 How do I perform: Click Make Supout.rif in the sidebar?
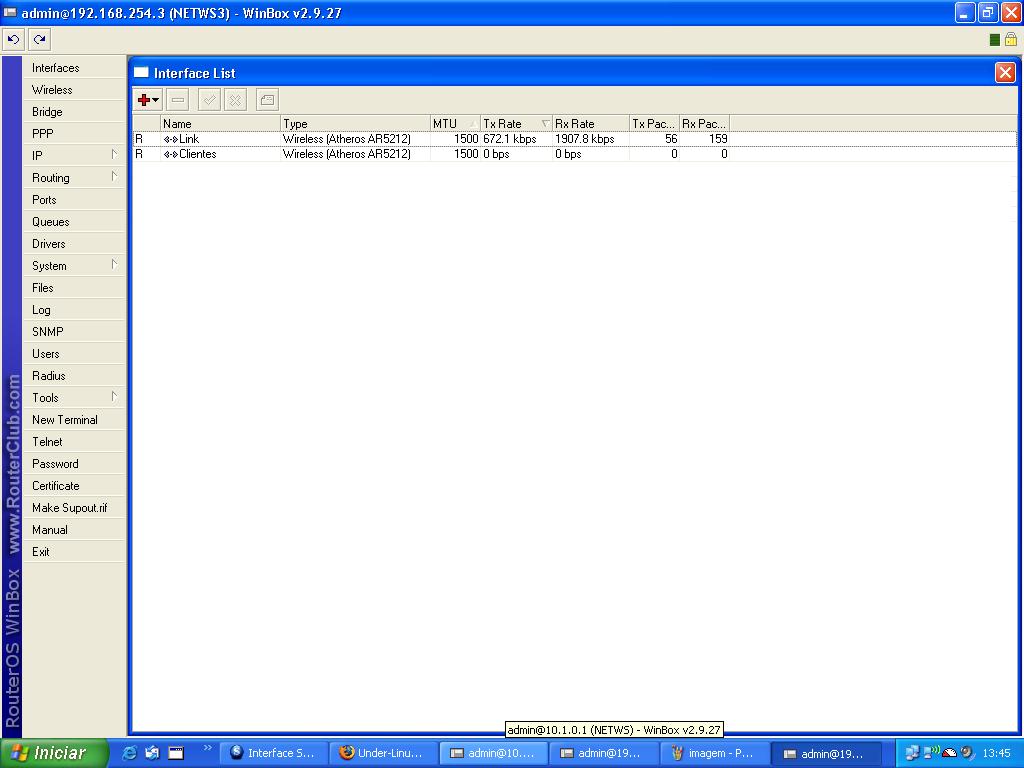pyautogui.click(x=74, y=507)
